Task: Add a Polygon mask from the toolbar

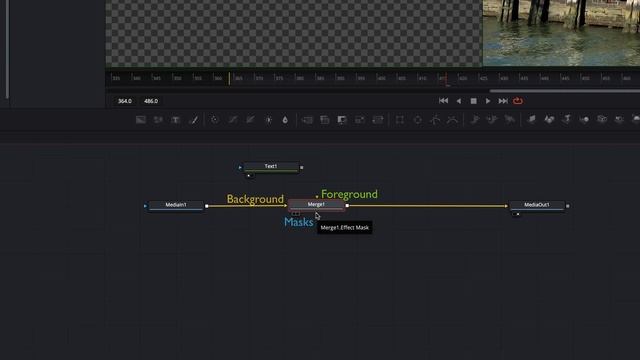Action: [435, 120]
